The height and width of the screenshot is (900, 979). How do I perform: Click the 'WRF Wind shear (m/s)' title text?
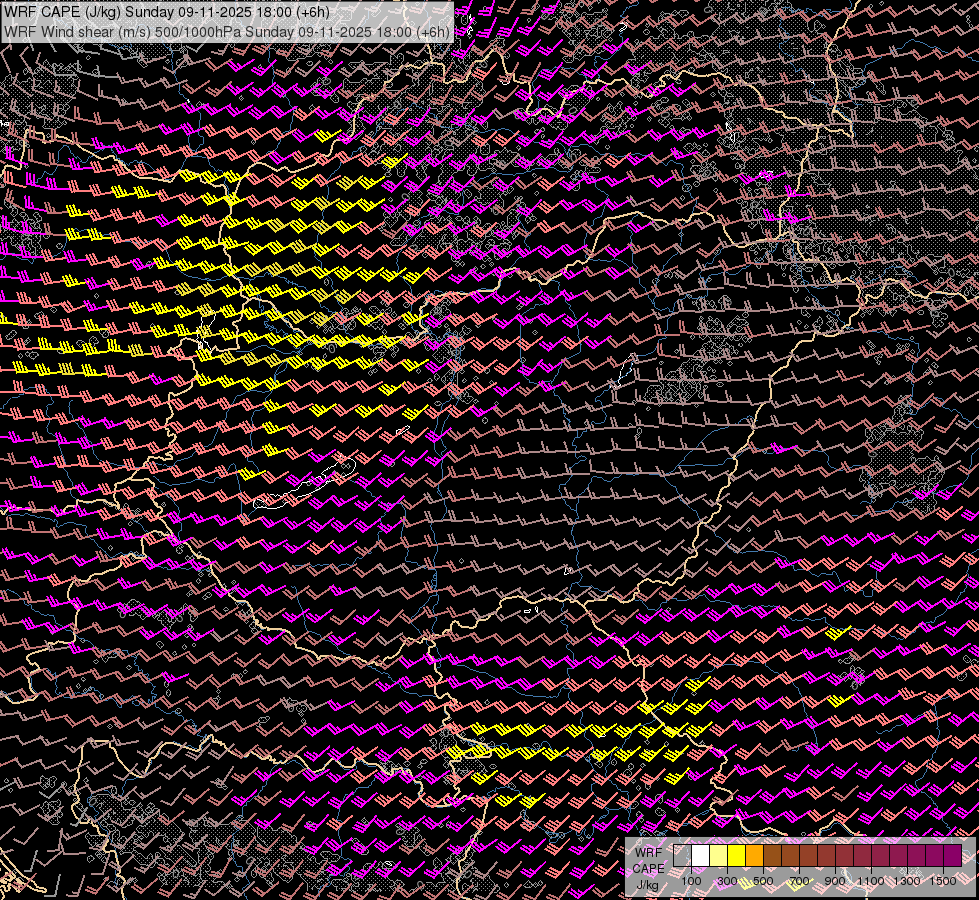point(75,31)
